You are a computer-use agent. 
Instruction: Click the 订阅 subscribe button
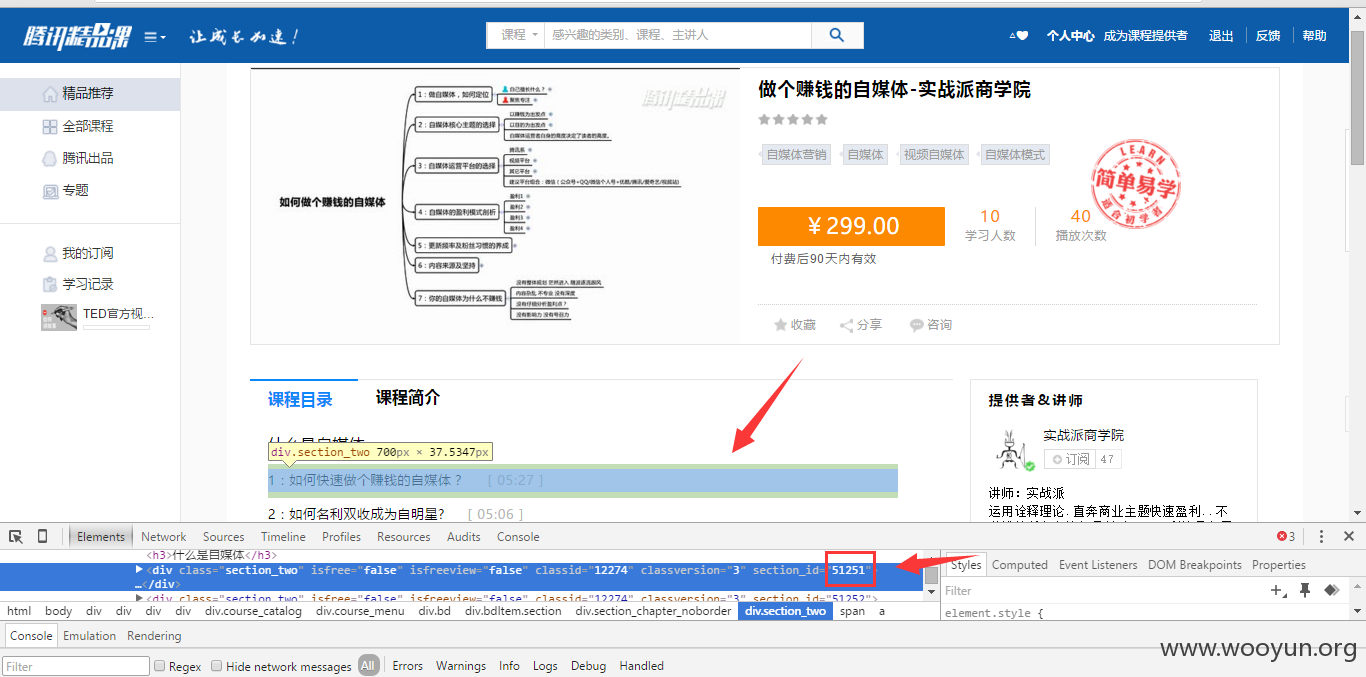tap(1070, 459)
